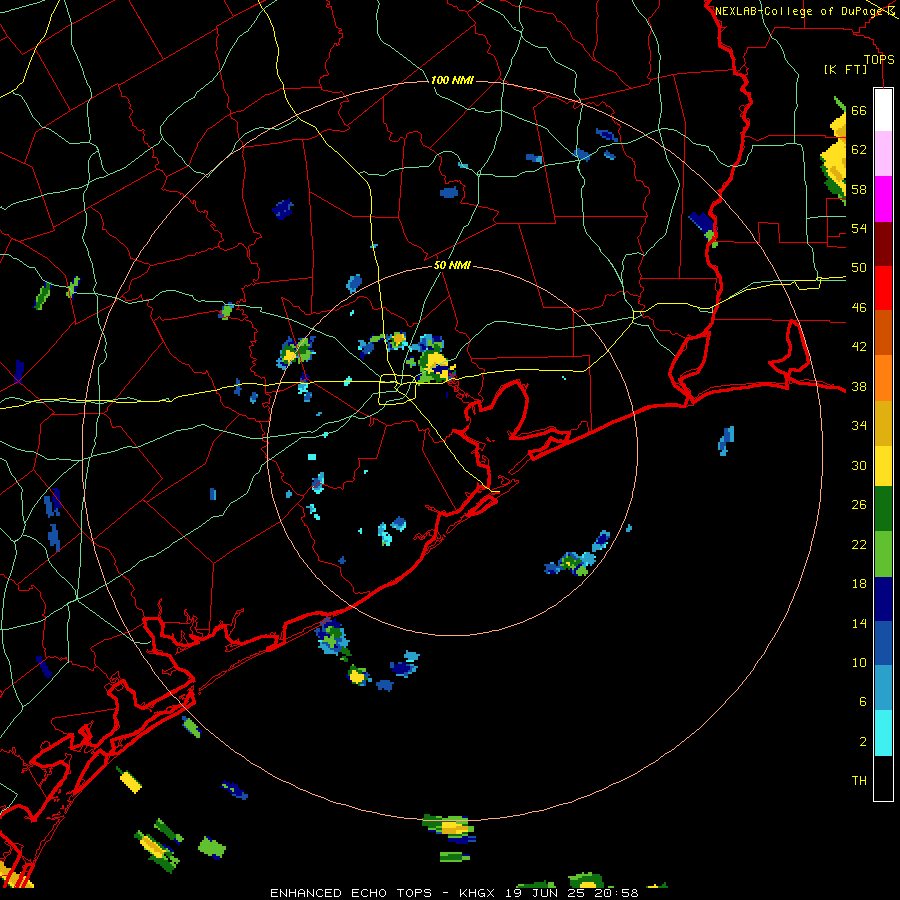Click the TH legend label
The height and width of the screenshot is (900, 900).
point(859,781)
